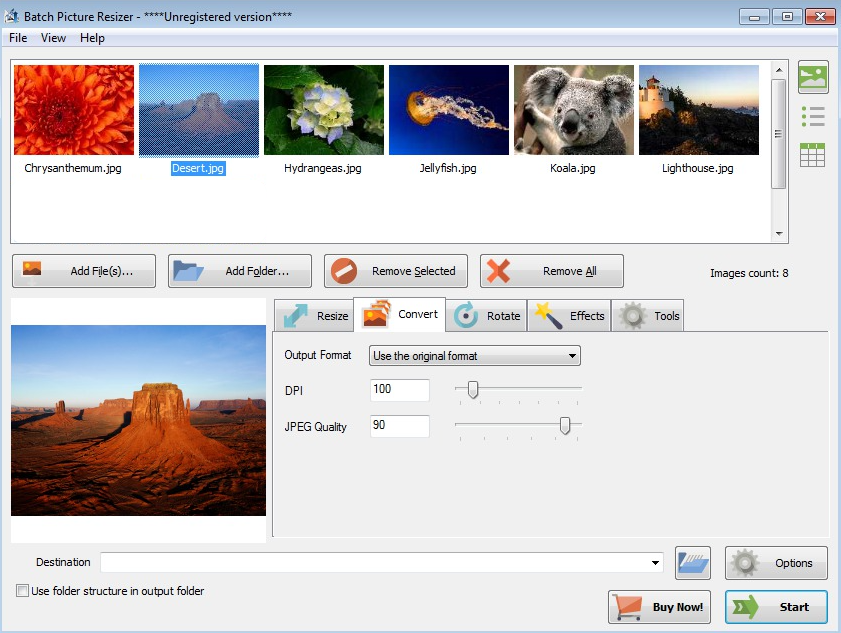Click the Jellyfish.jpg file name
Viewport: 841px width, 633px height.
448,168
